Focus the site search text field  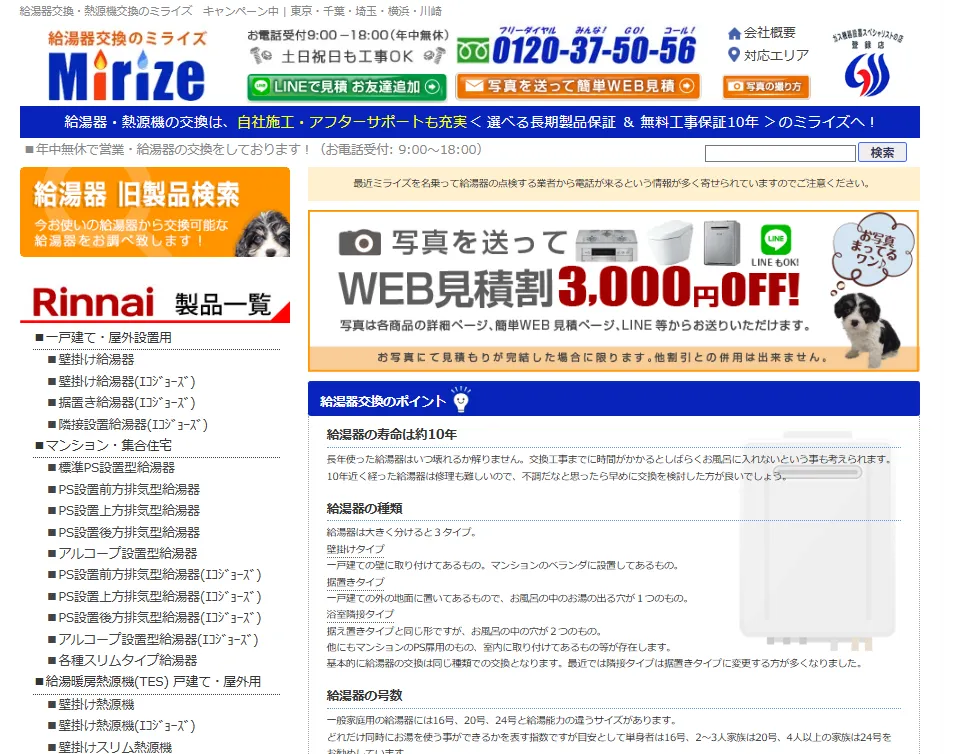tap(780, 153)
